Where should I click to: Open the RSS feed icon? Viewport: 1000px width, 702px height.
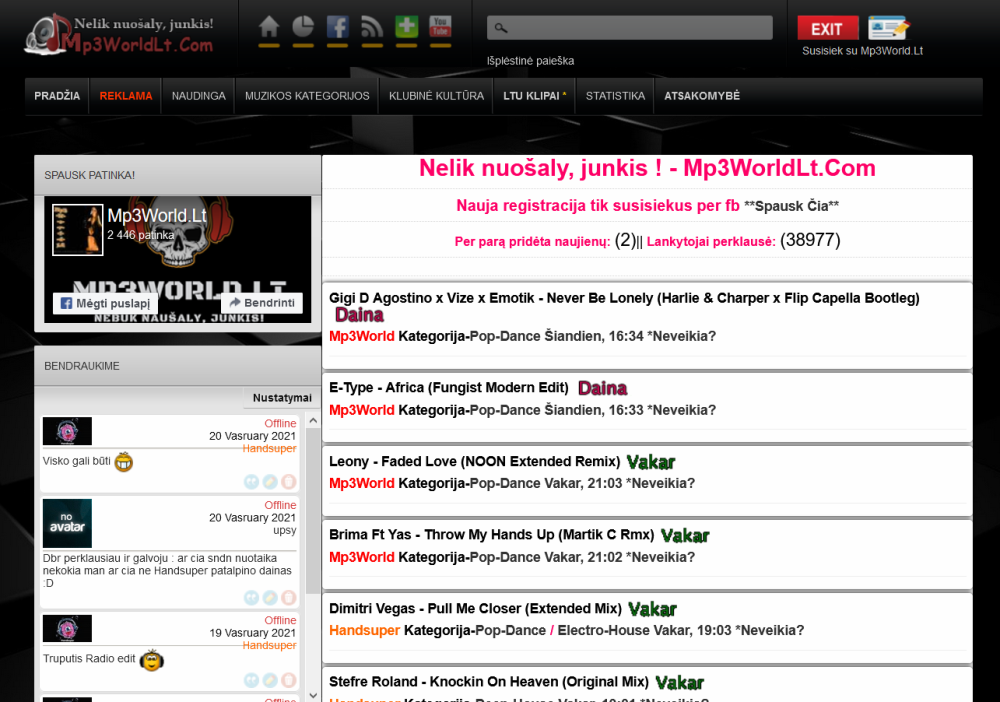[372, 27]
